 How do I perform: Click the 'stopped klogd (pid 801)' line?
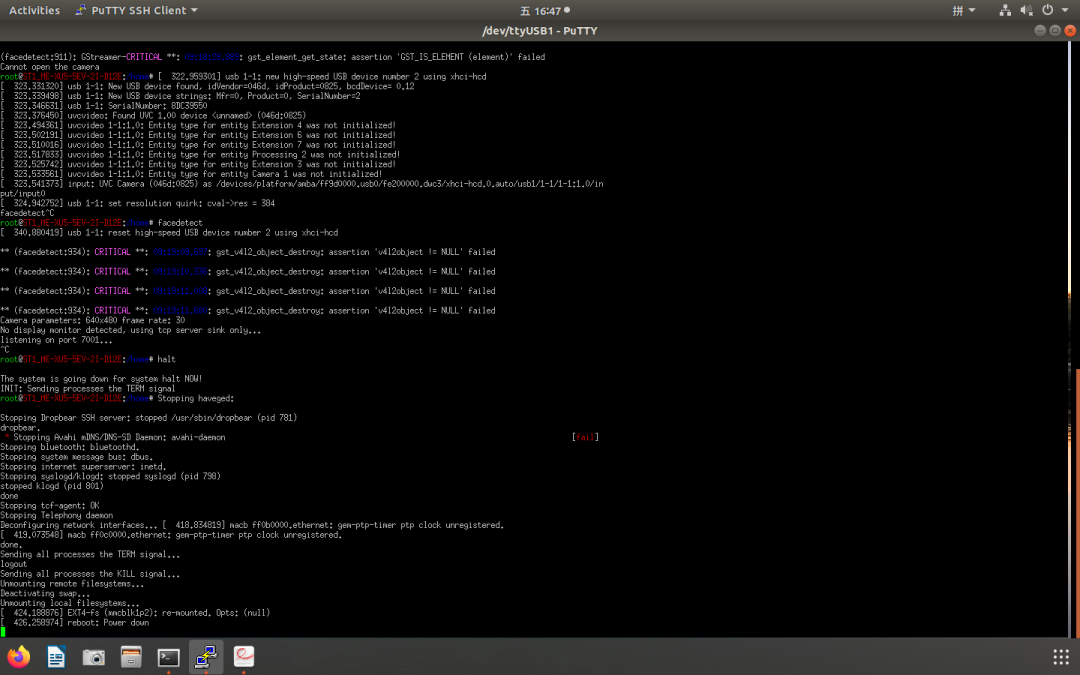(52, 486)
